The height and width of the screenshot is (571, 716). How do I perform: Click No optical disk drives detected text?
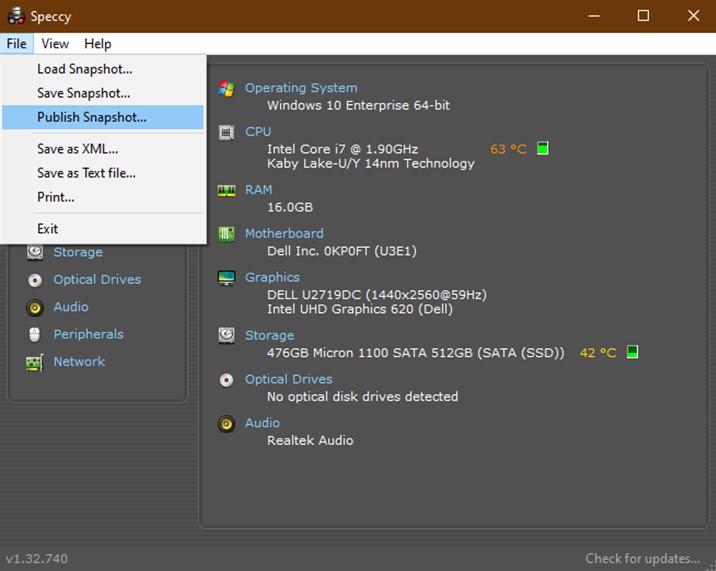pyautogui.click(x=363, y=397)
